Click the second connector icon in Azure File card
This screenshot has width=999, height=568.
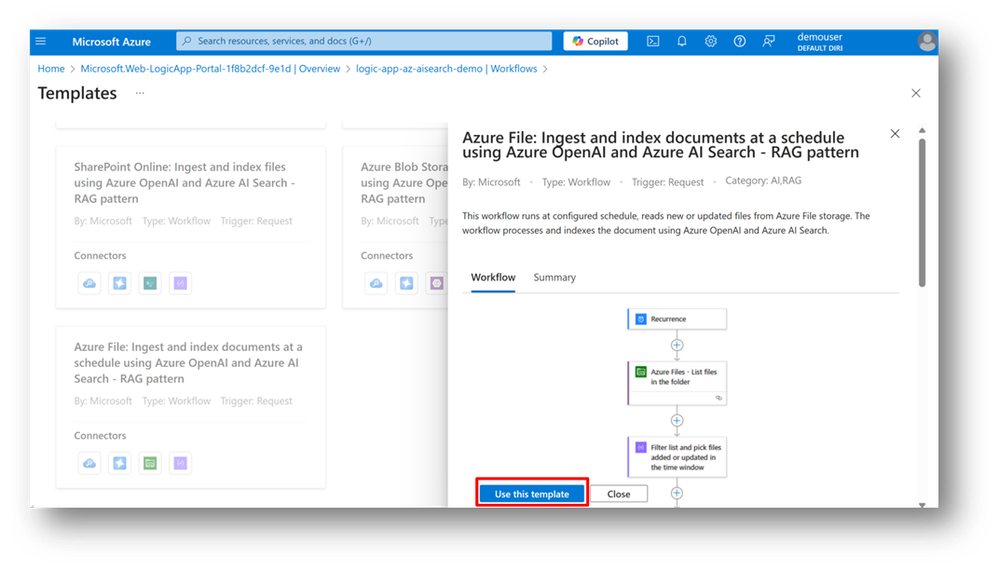coord(120,464)
